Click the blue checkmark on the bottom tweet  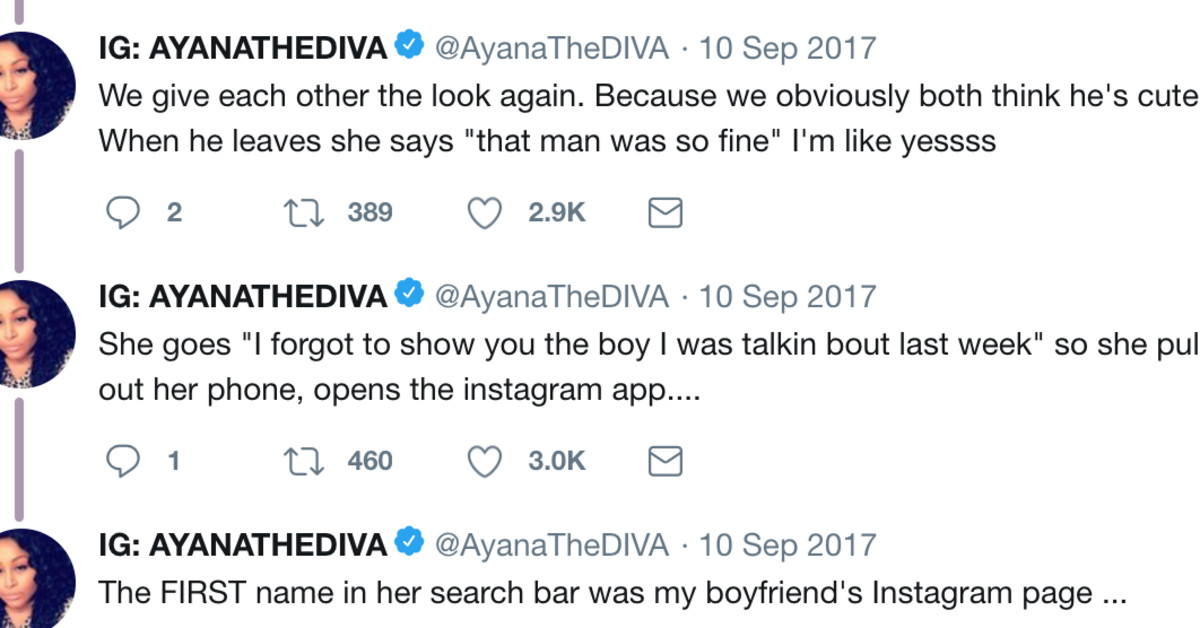(x=408, y=544)
